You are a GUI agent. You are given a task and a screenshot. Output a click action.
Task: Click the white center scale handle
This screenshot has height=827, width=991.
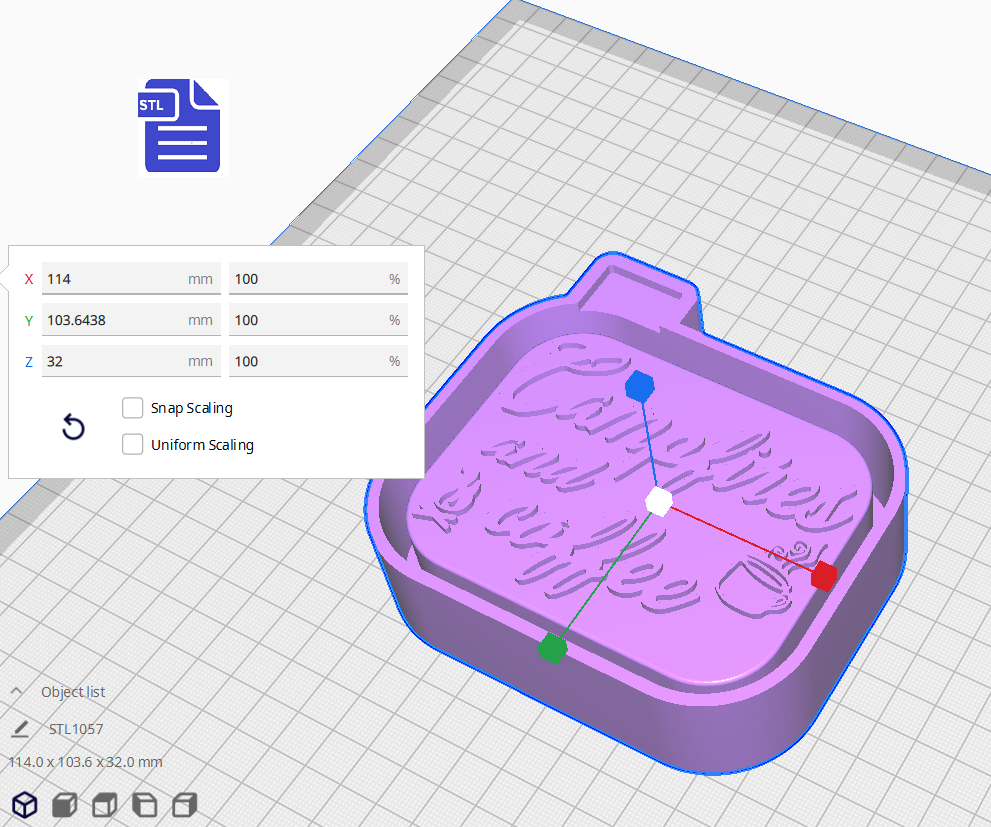click(658, 502)
